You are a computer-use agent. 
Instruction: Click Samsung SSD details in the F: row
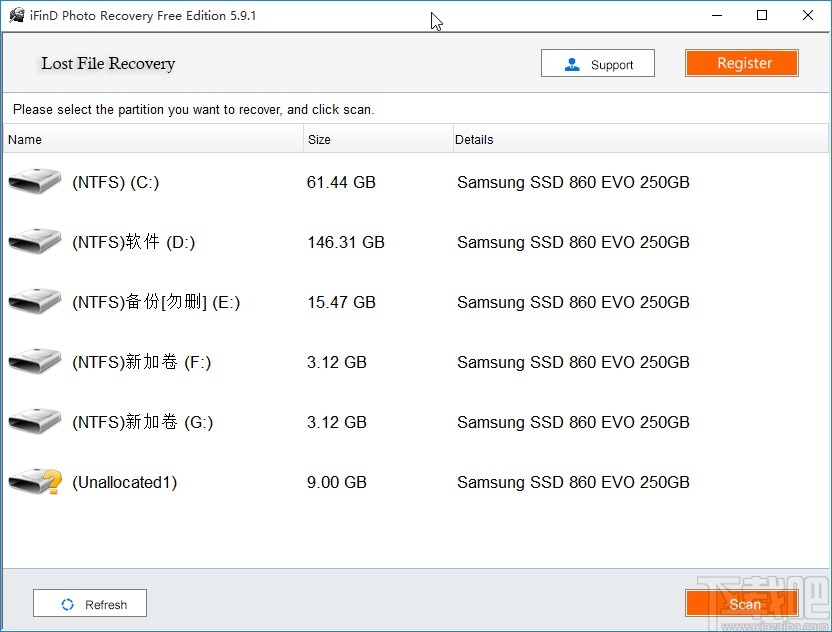[x=573, y=362]
